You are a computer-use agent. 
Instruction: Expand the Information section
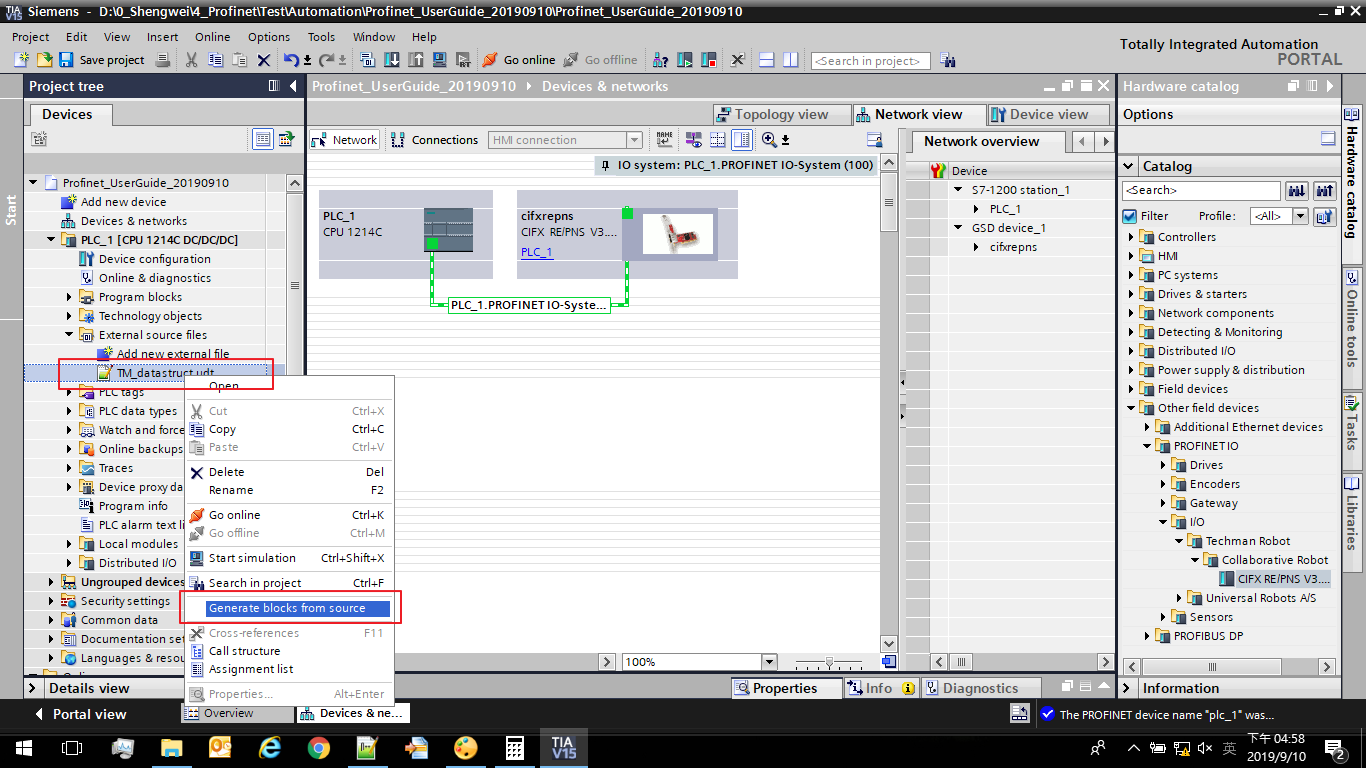point(1129,688)
